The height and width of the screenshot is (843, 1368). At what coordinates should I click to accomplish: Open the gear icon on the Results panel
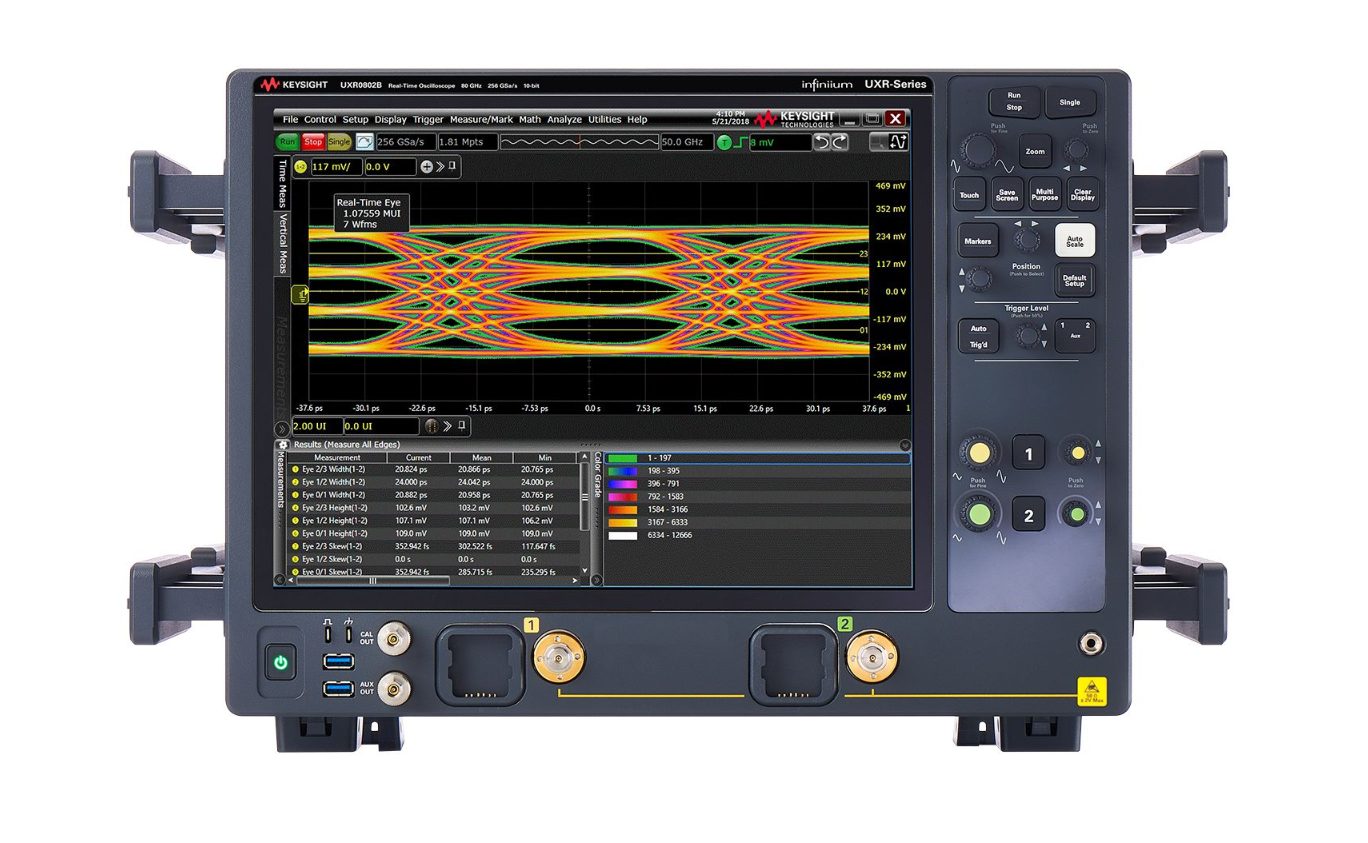(x=284, y=444)
